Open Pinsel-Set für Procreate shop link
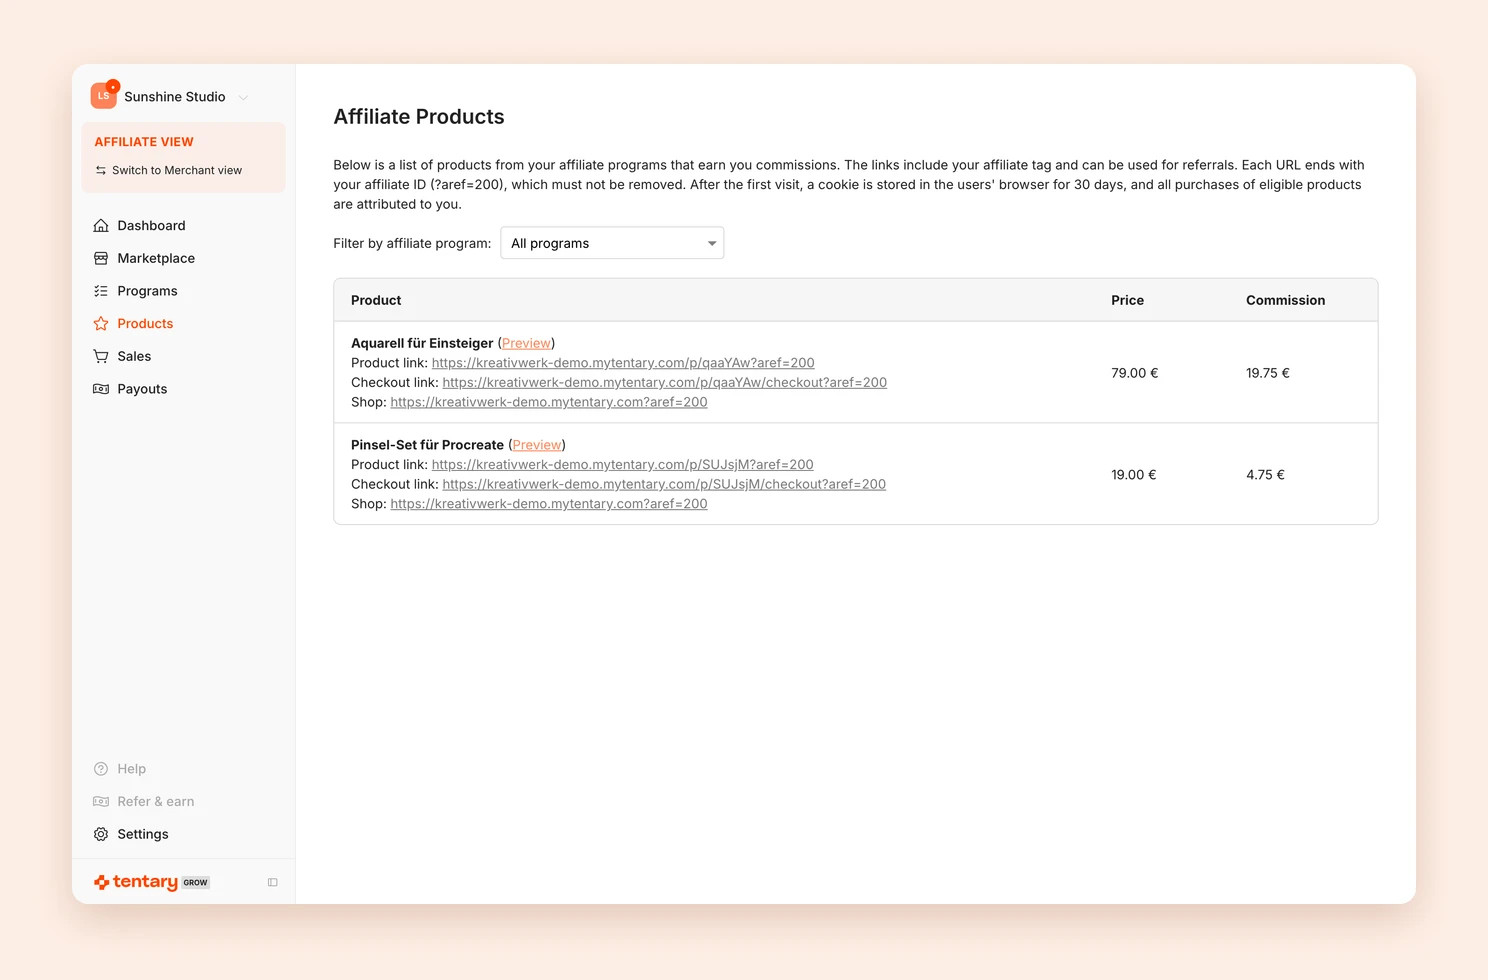The width and height of the screenshot is (1488, 980). pyautogui.click(x=549, y=504)
